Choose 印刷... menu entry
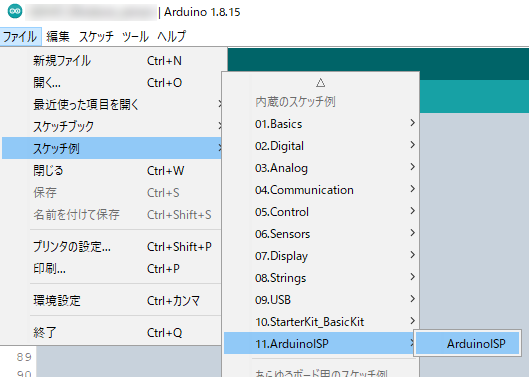The height and width of the screenshot is (377, 529). 112,269
